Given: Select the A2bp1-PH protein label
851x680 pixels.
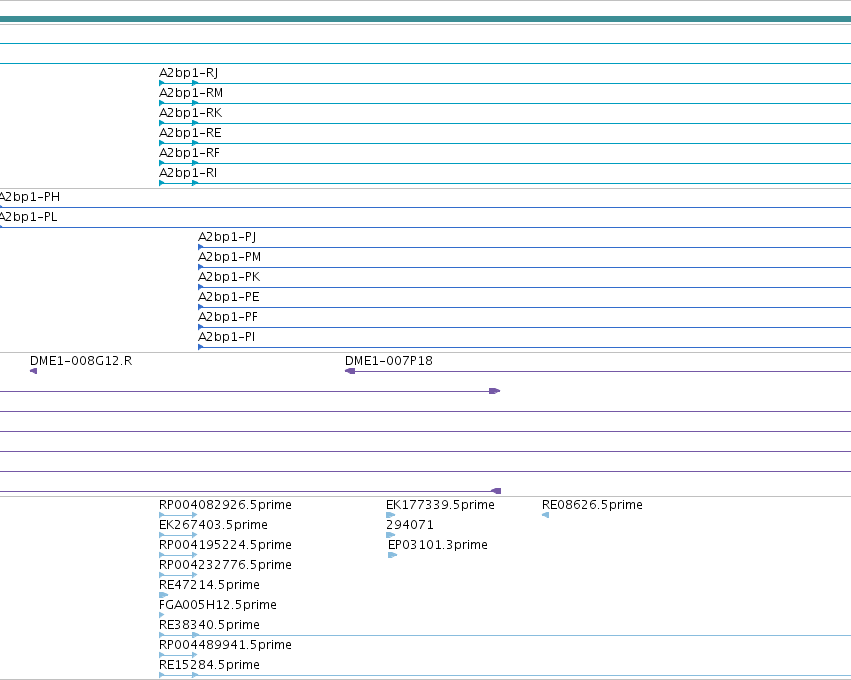Looking at the screenshot, I should [x=30, y=196].
